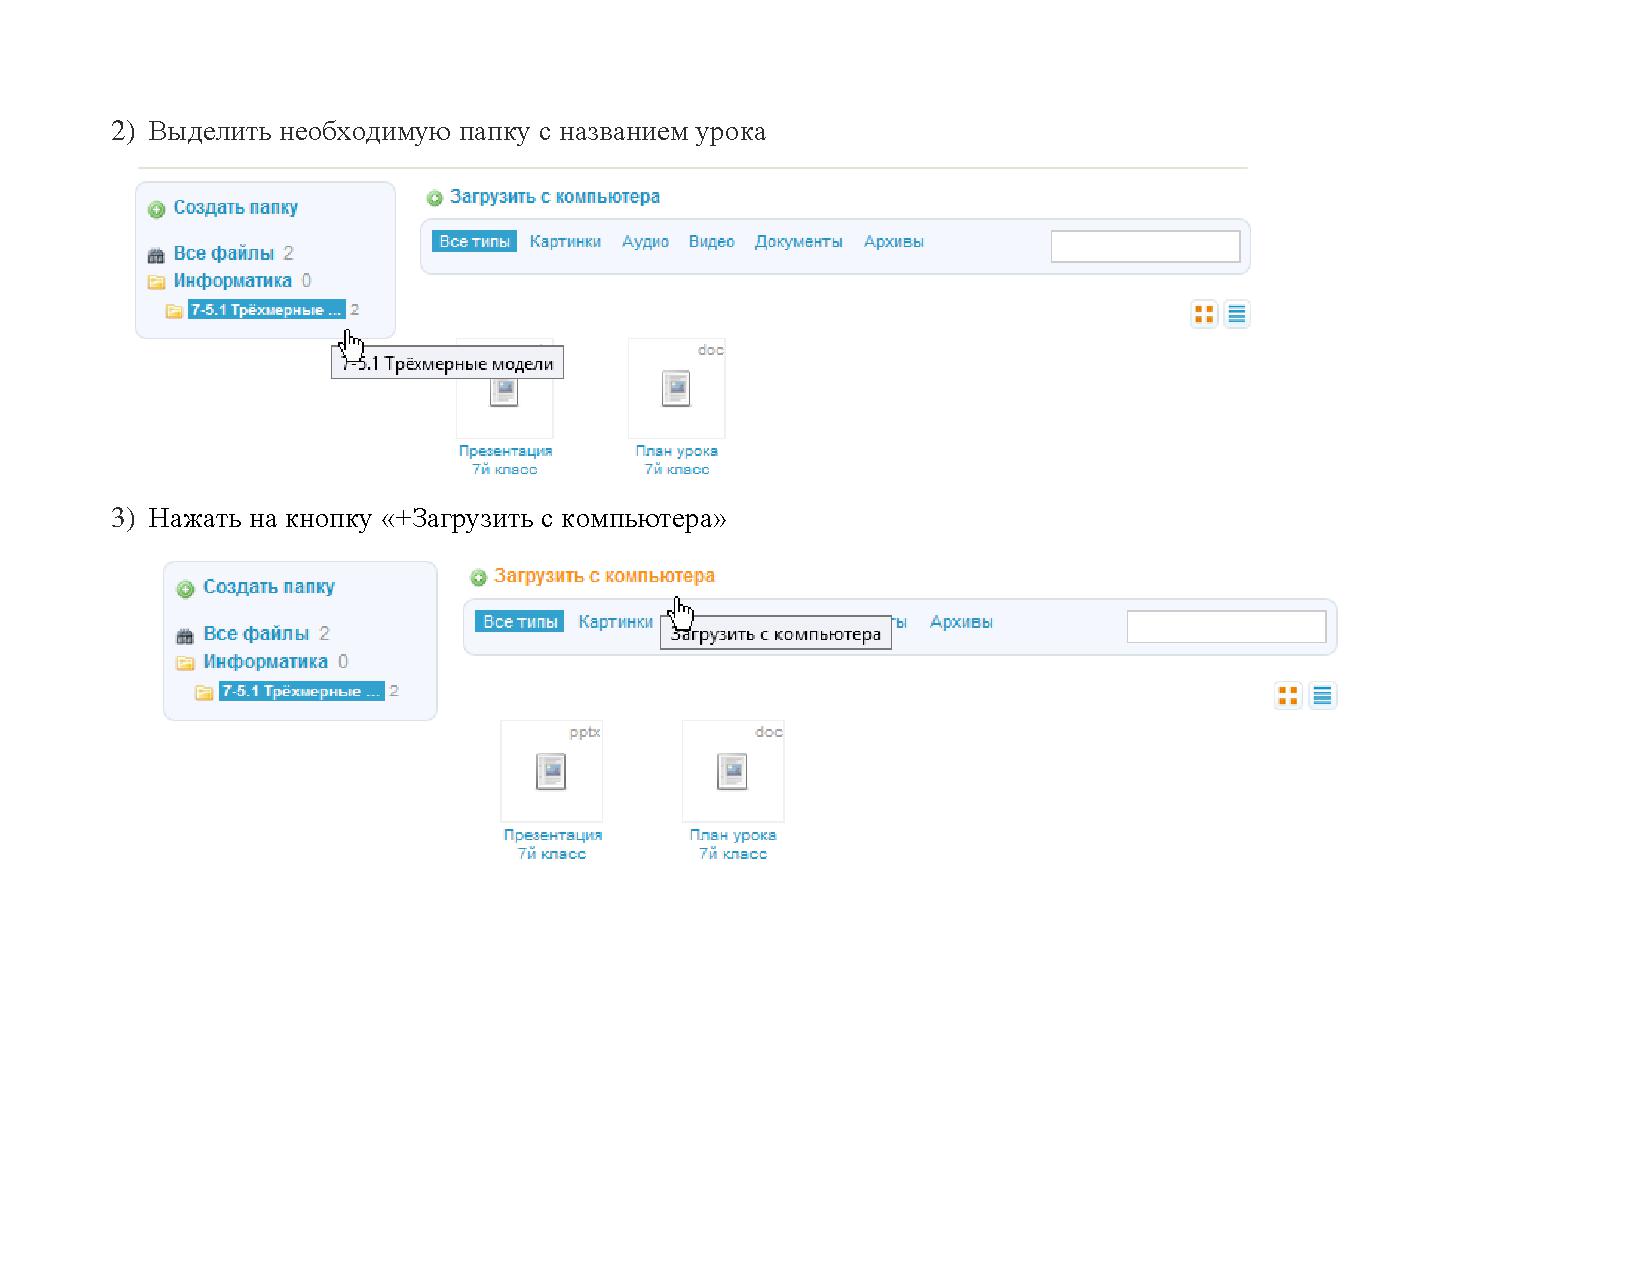Click 'Презентация 7й класс' label in lower screenshot

552,845
